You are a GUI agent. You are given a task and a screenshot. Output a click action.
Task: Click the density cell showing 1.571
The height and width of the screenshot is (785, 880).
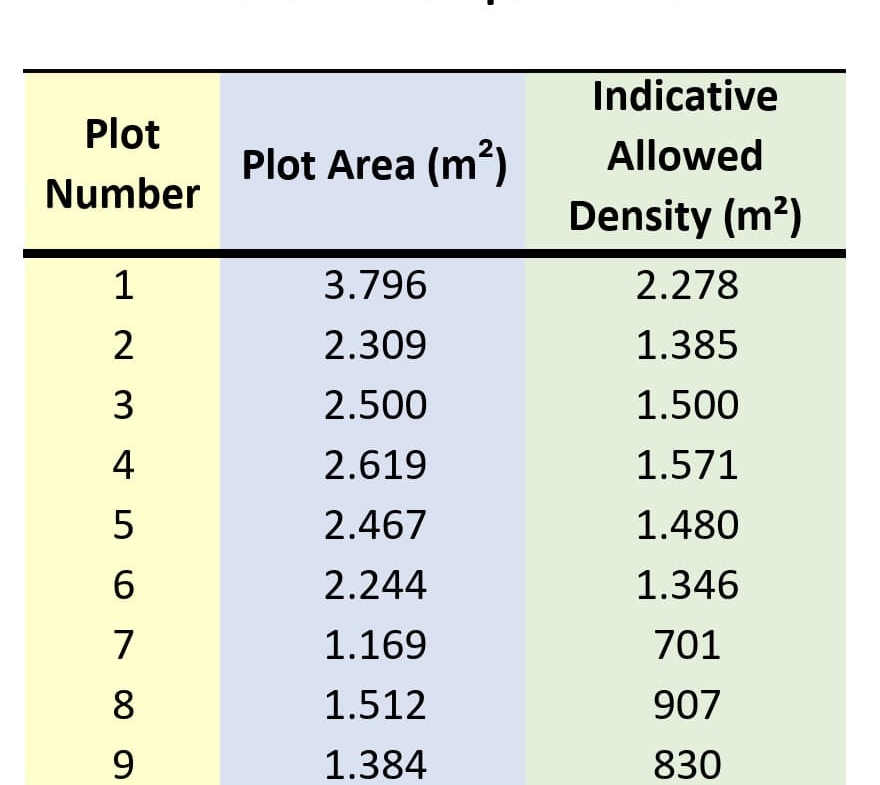[x=687, y=466]
